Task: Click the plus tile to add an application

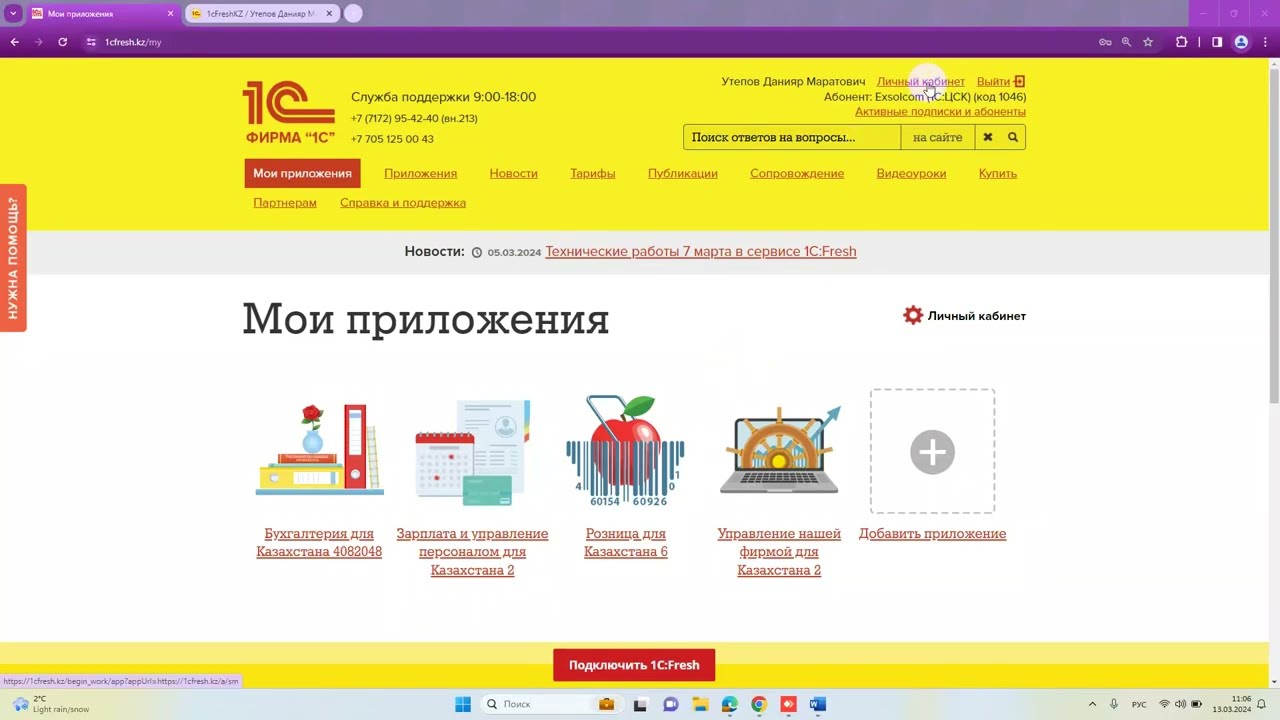Action: pos(932,451)
